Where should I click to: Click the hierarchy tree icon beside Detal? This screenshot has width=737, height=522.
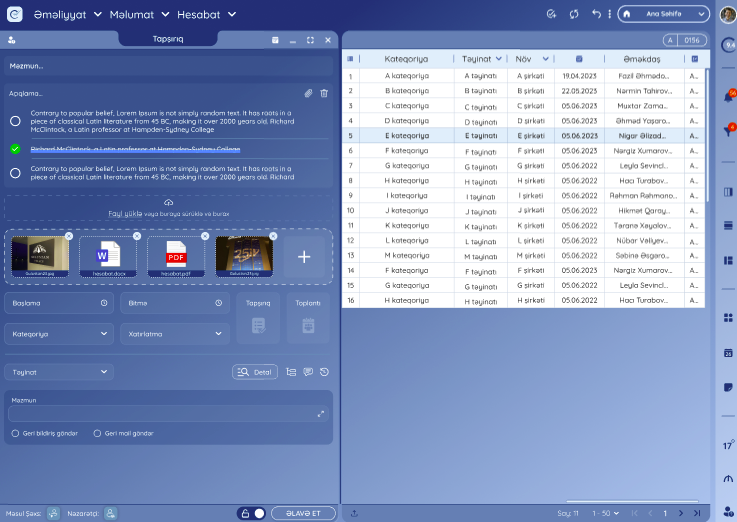coord(292,372)
